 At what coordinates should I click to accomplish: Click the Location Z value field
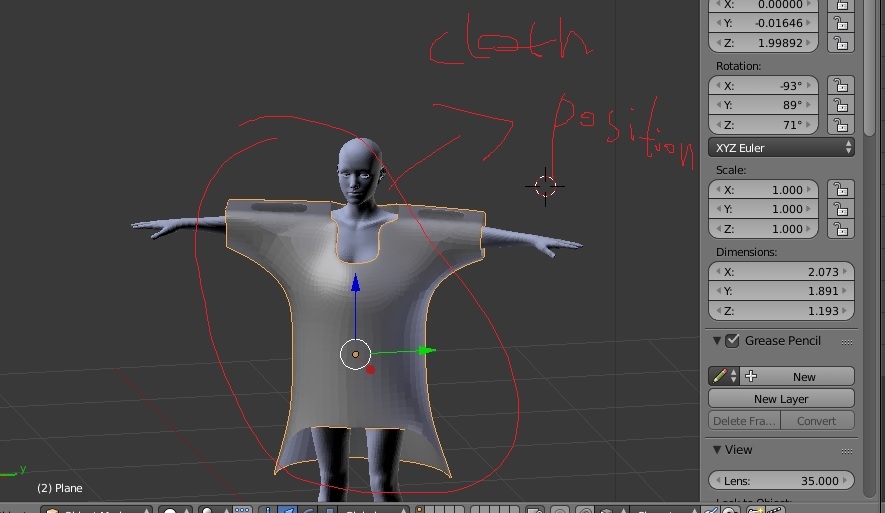763,43
